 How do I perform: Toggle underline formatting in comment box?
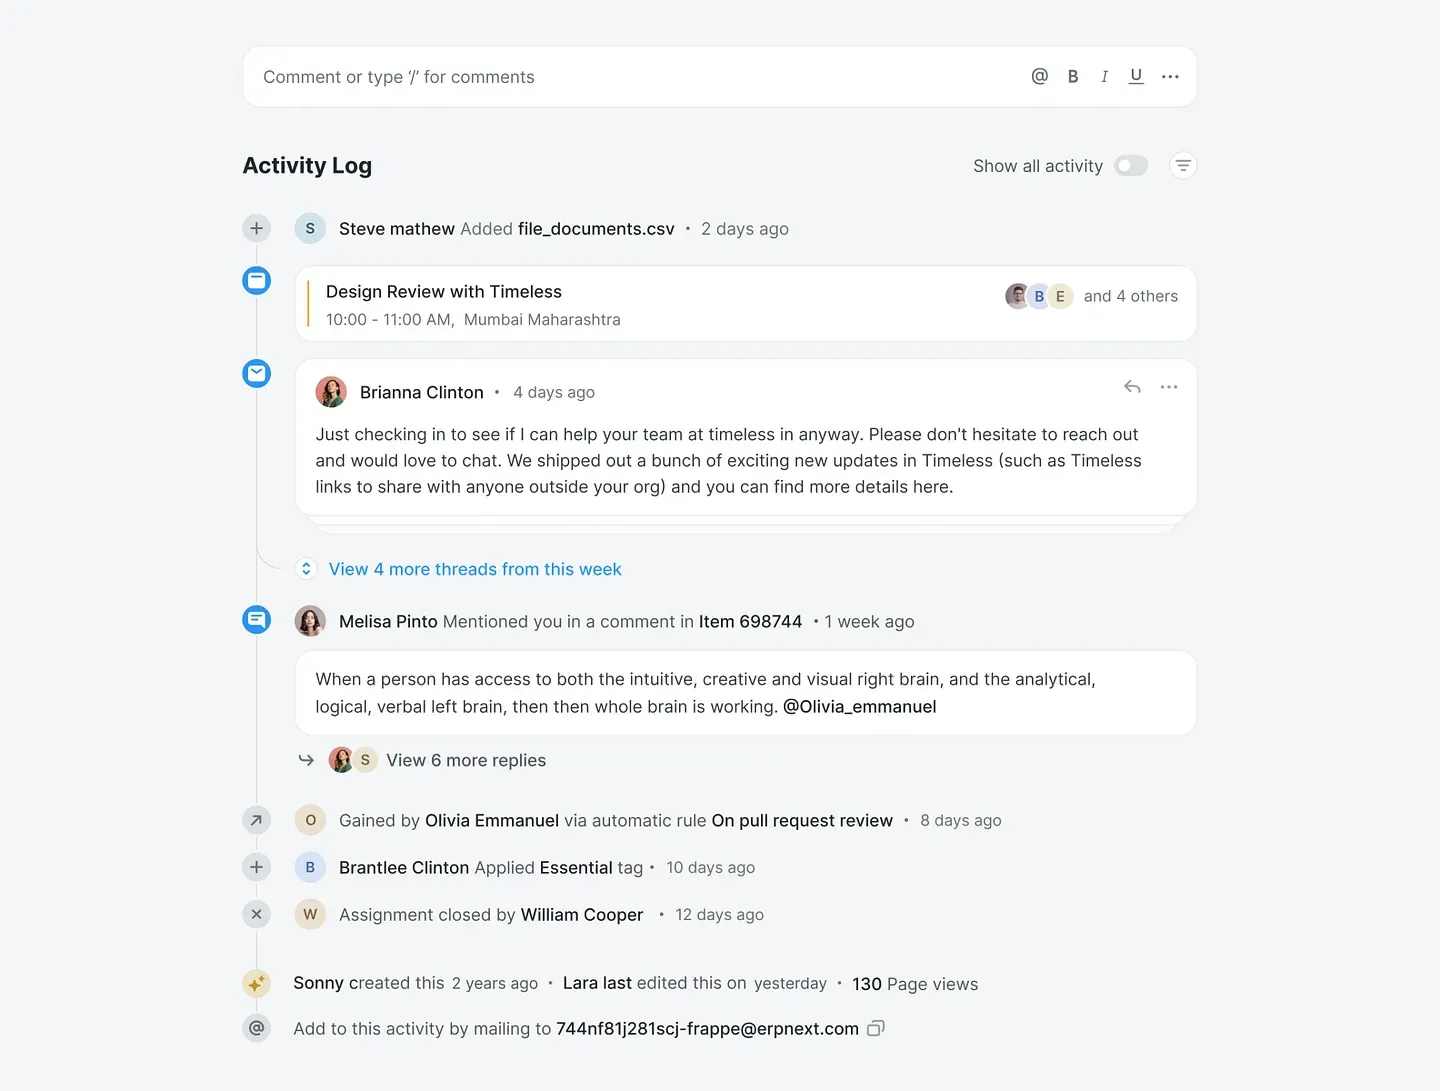tap(1136, 77)
